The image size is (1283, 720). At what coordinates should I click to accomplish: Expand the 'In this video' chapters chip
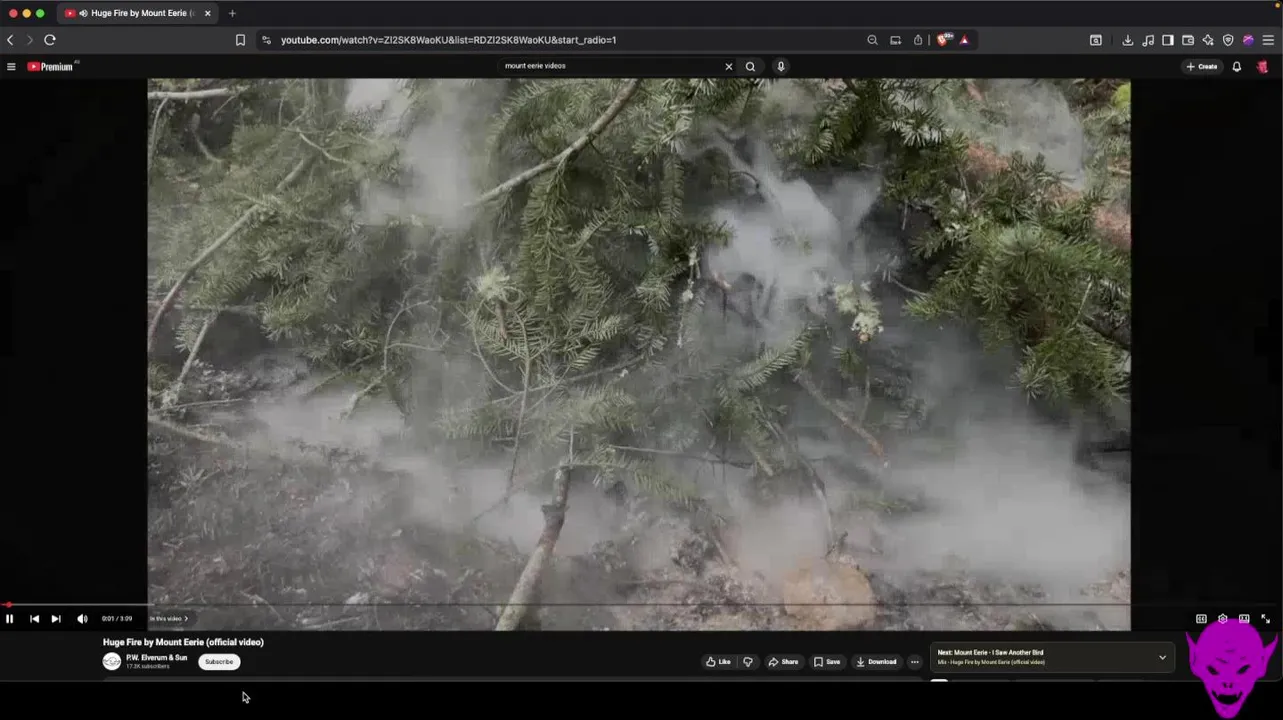[168, 619]
